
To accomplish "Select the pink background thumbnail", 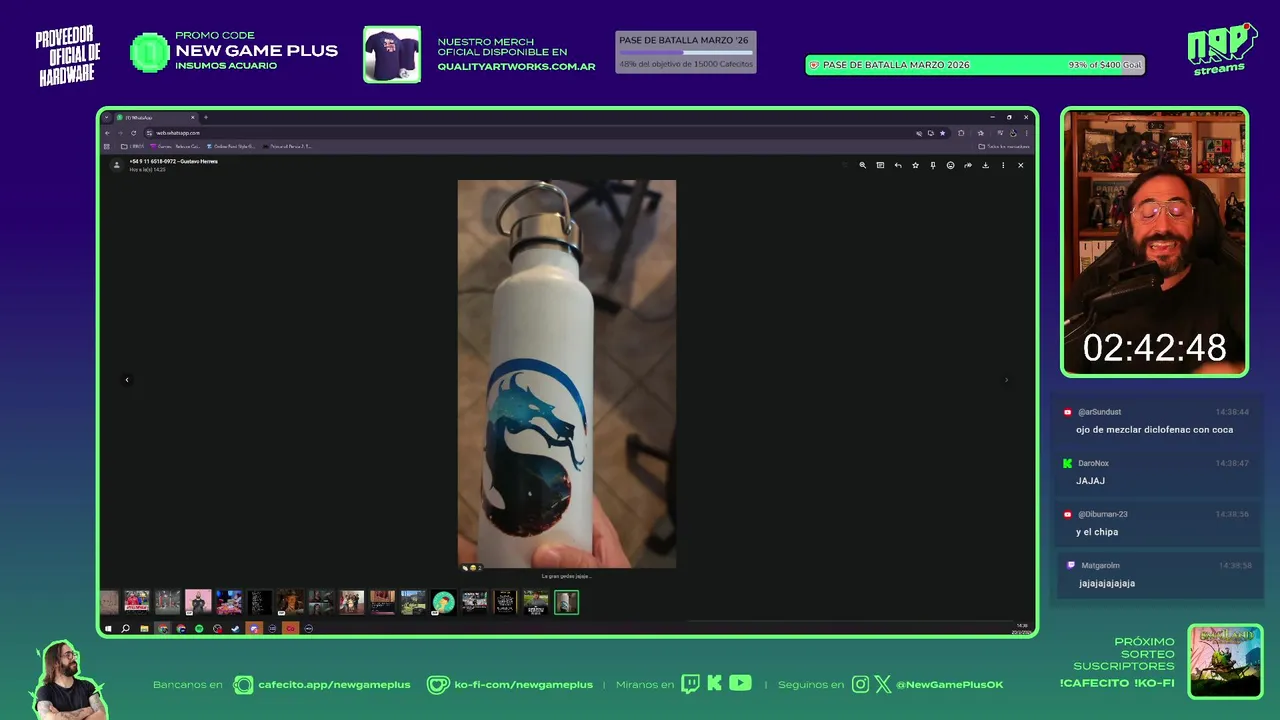I will tap(198, 602).
